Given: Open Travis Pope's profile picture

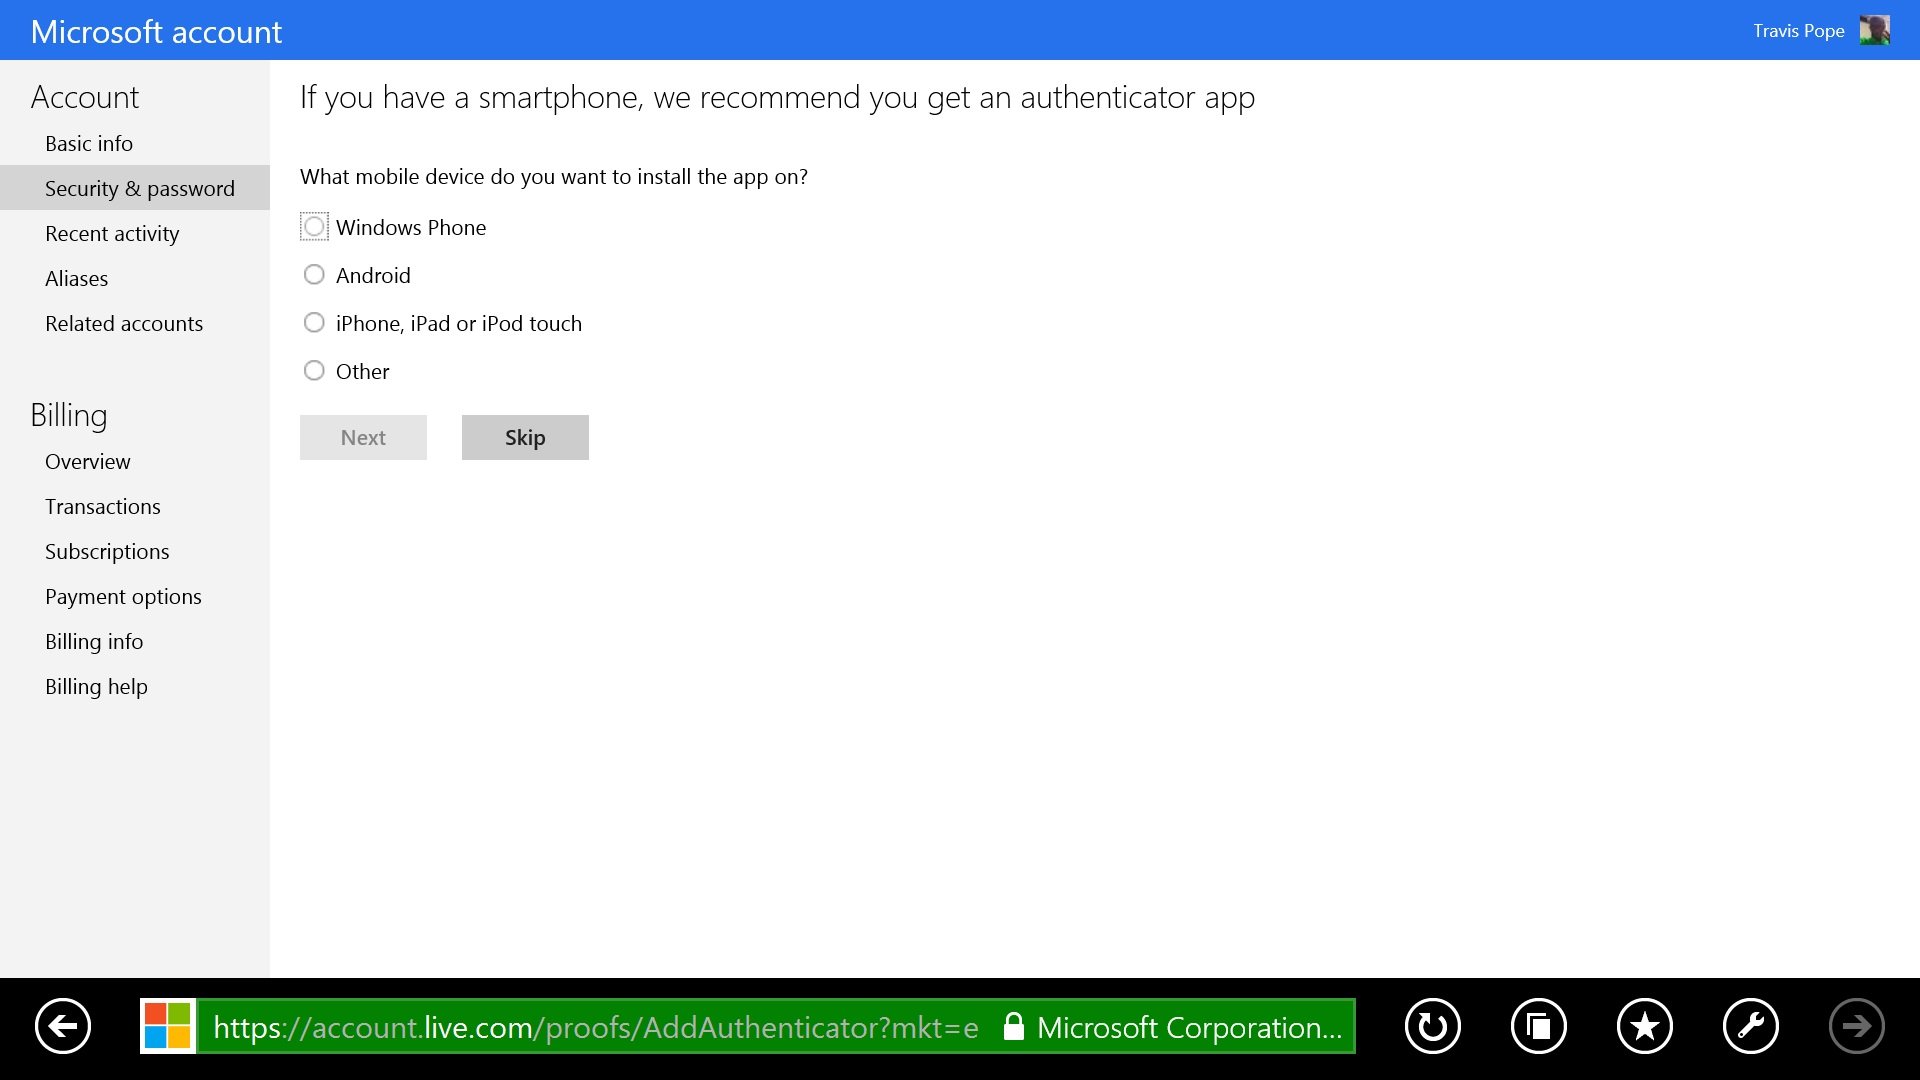Looking at the screenshot, I should coord(1875,30).
